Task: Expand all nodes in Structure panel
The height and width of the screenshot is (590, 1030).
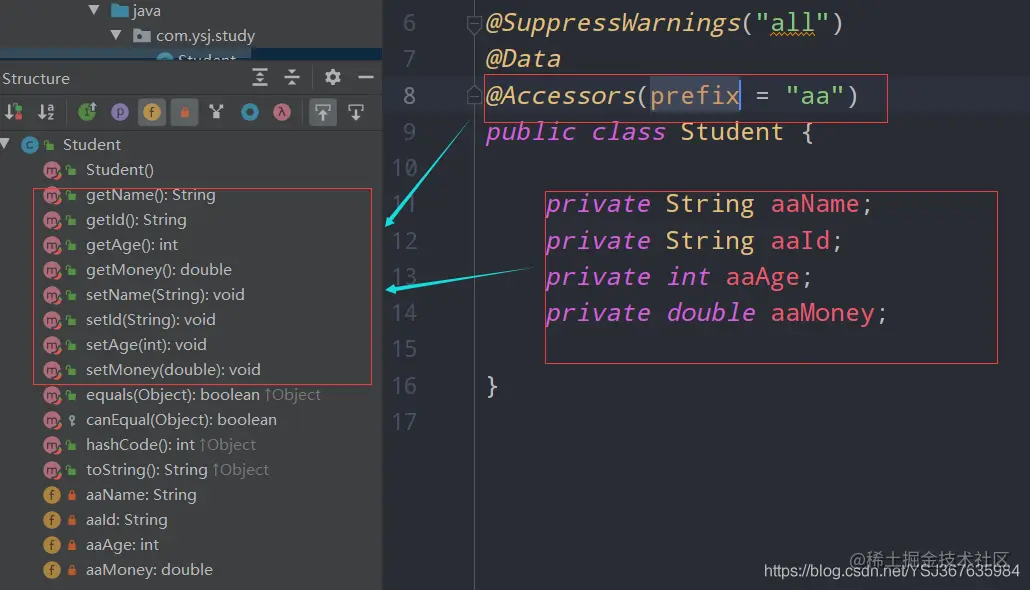Action: 260,78
